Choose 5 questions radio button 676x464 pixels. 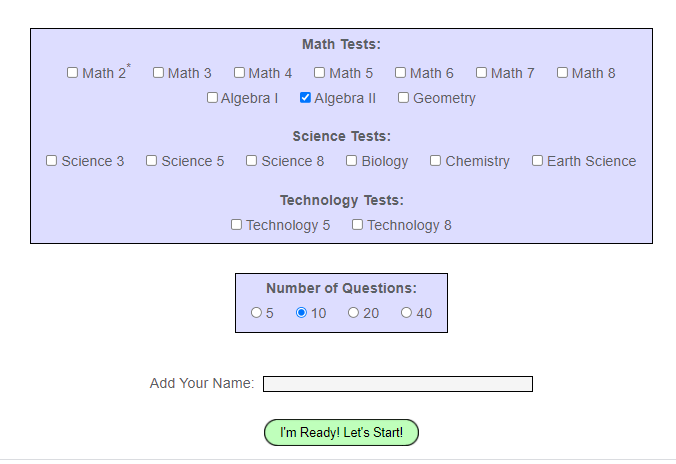[x=256, y=312]
